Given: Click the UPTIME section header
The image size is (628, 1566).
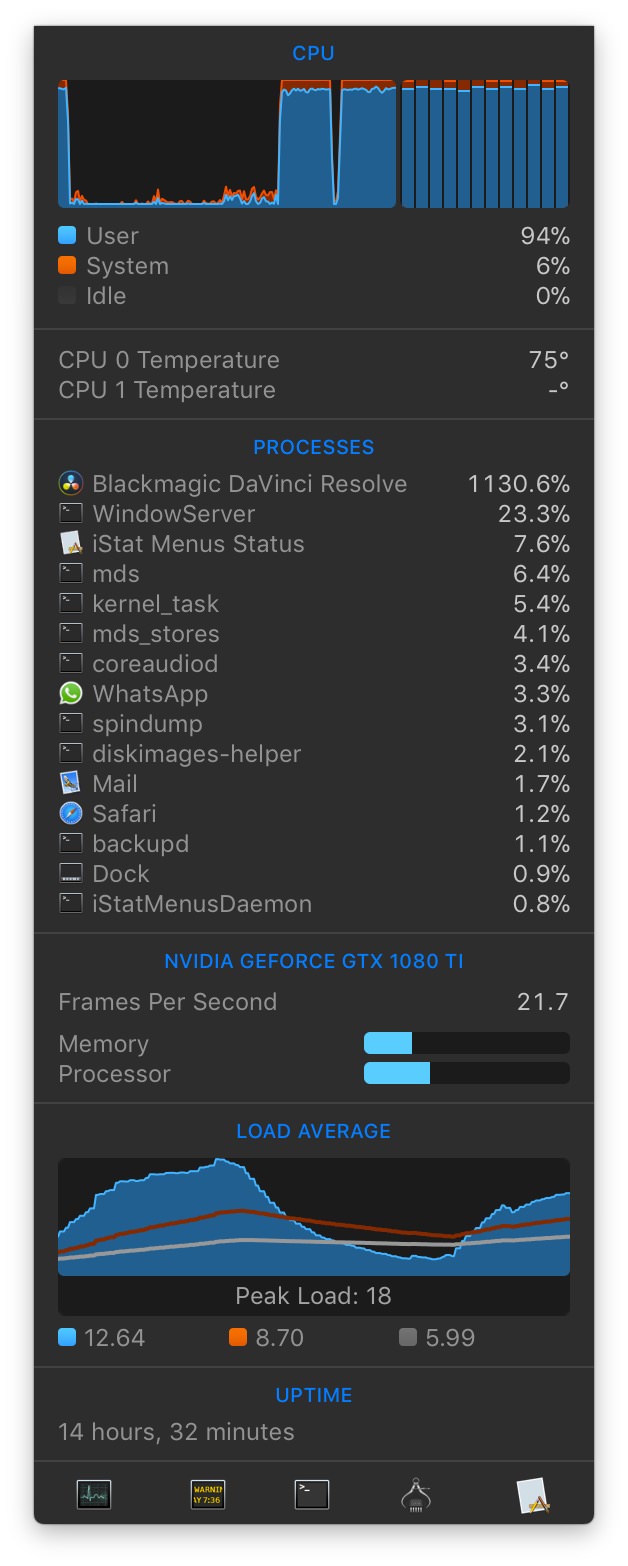Looking at the screenshot, I should coord(313,1395).
